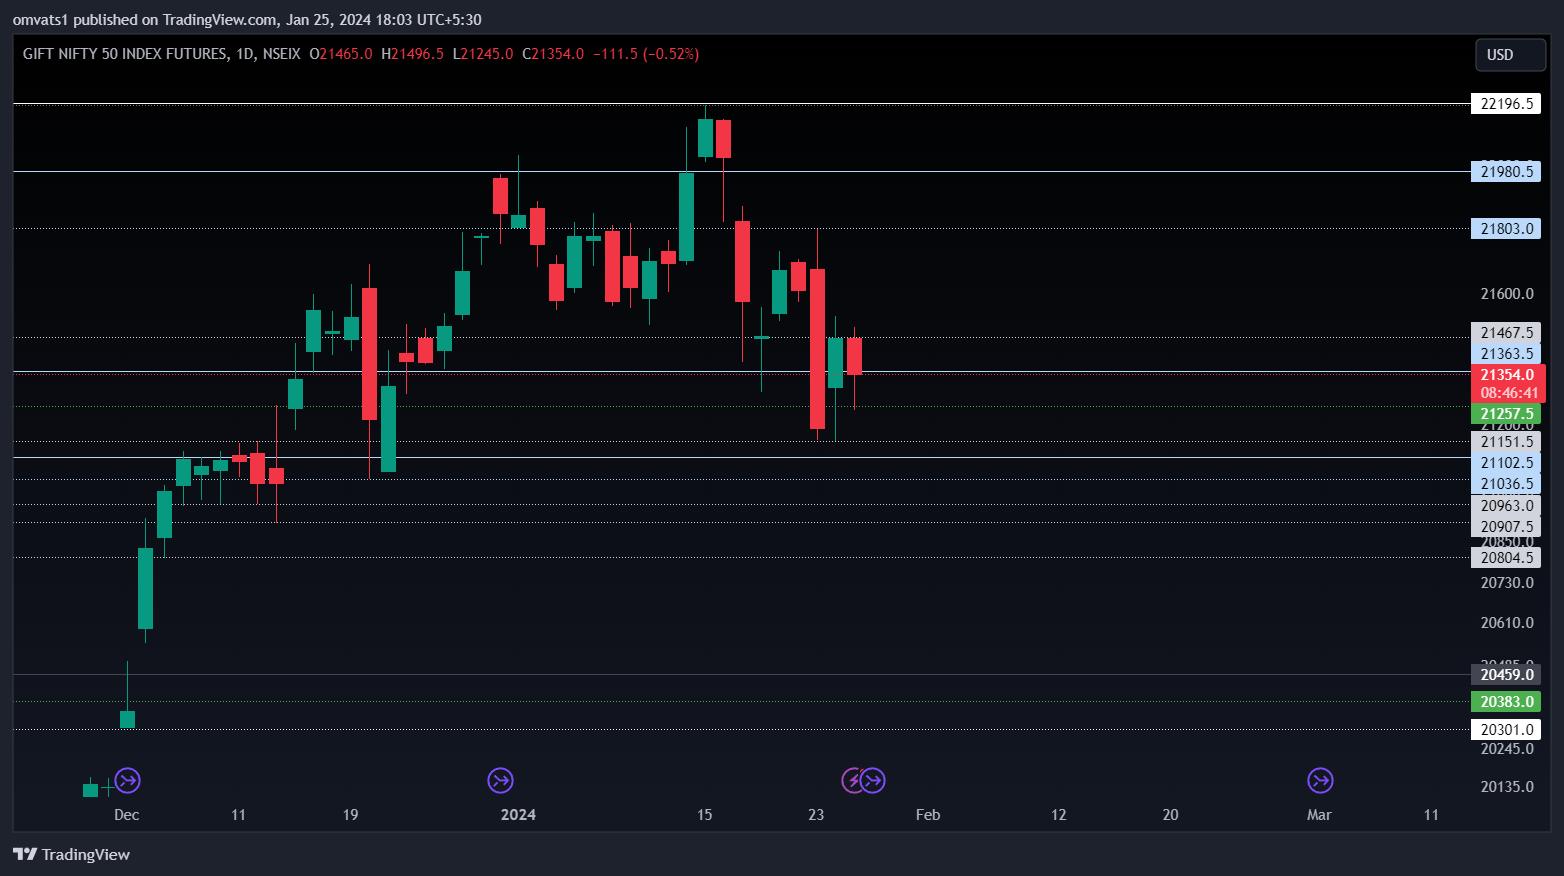This screenshot has width=1564, height=876.
Task: Click the NSEIX exchange label
Action: tap(281, 54)
